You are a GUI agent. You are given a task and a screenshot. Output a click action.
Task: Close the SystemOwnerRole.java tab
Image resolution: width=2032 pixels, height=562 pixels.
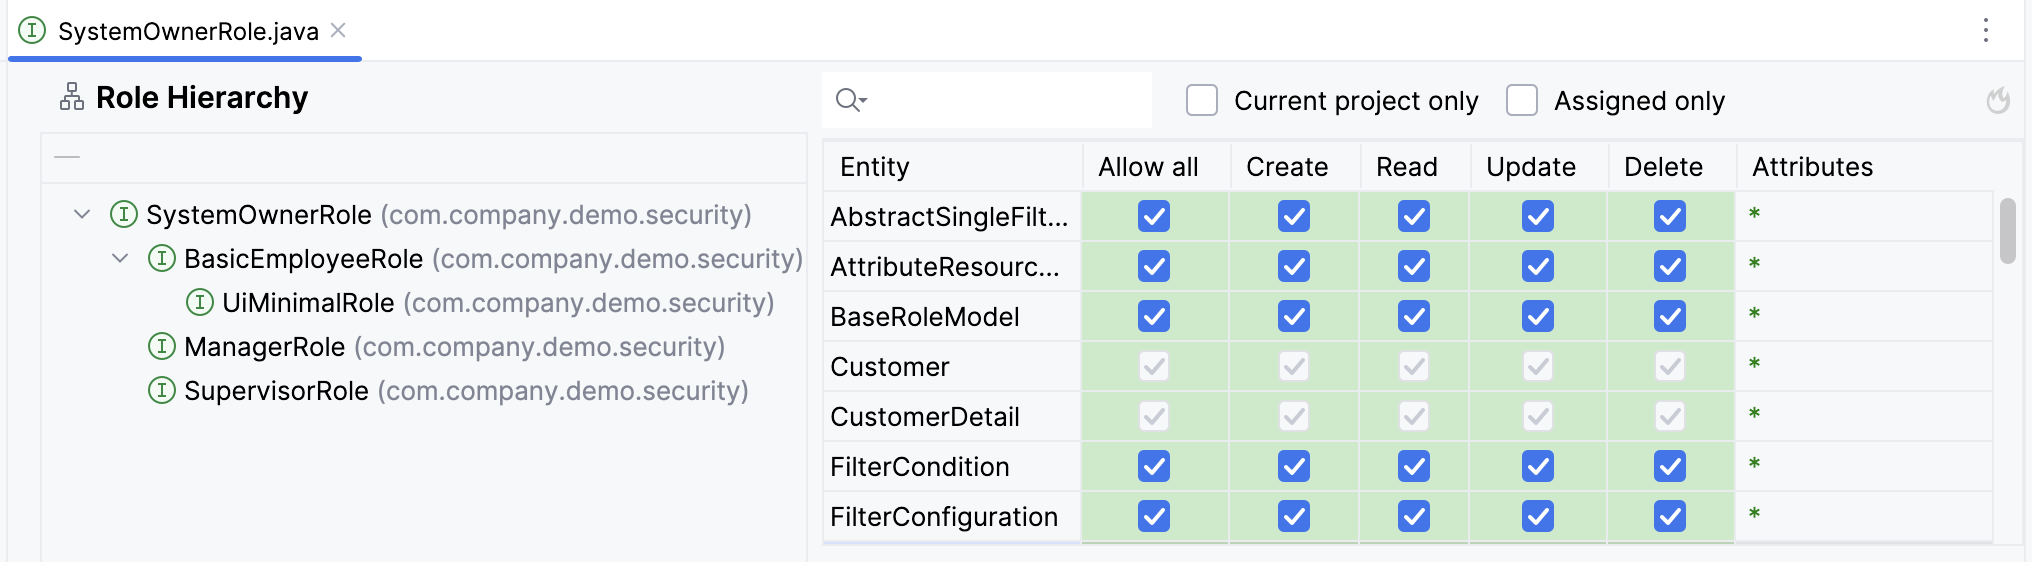(339, 31)
